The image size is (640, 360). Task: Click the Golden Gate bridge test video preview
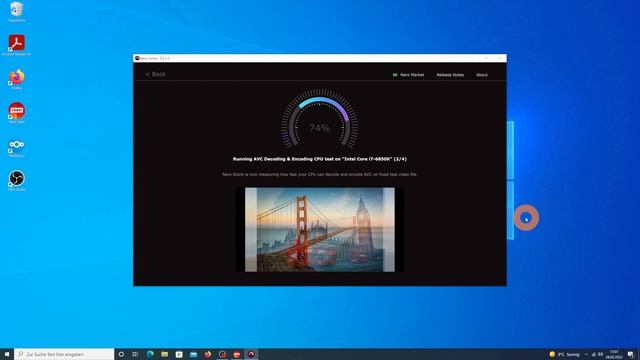(320, 229)
